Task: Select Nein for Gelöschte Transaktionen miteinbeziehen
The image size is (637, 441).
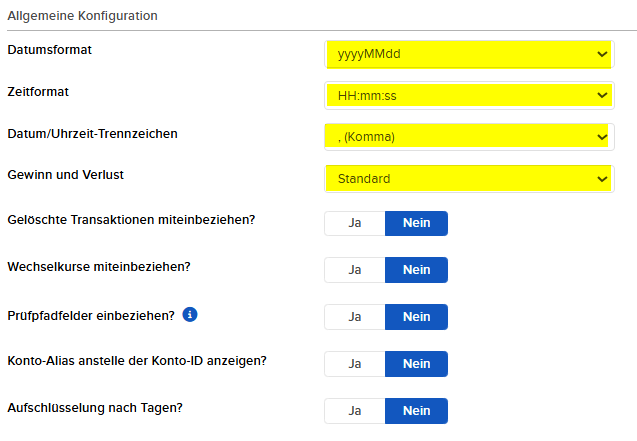Action: point(416,223)
